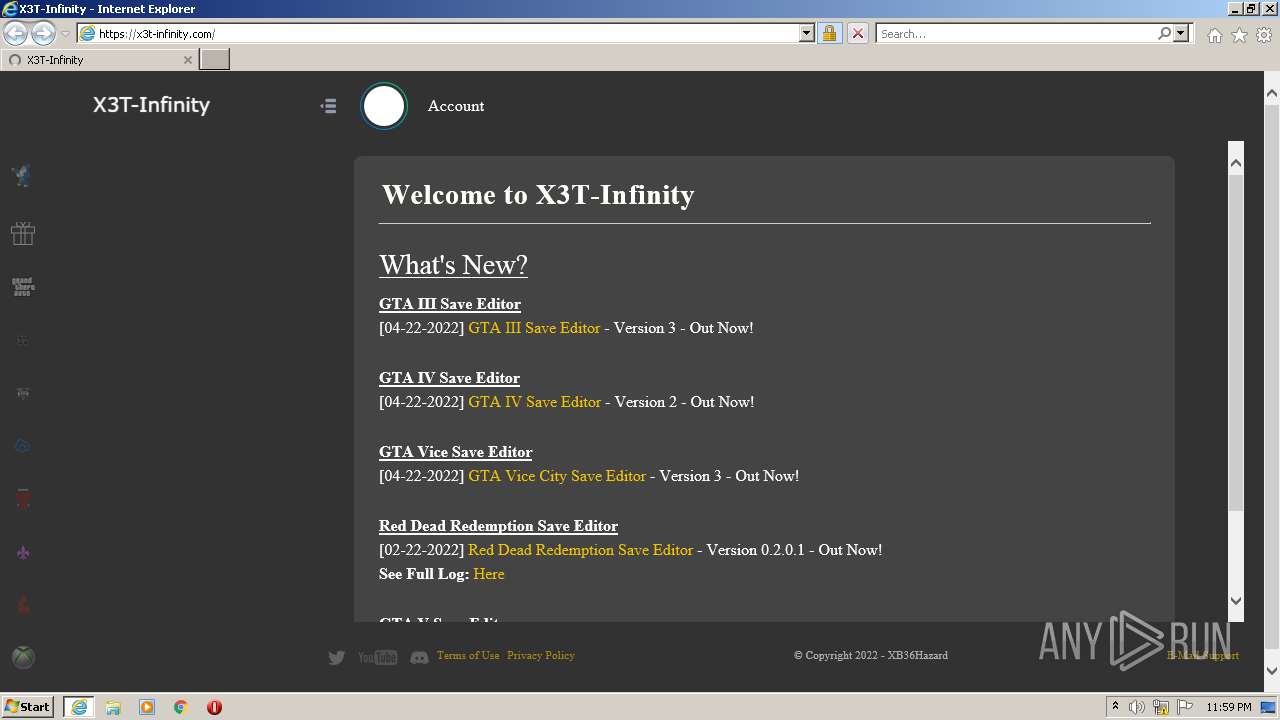Image resolution: width=1280 pixels, height=720 pixels.
Task: Click the Action Center flag tray icon
Action: (1185, 707)
